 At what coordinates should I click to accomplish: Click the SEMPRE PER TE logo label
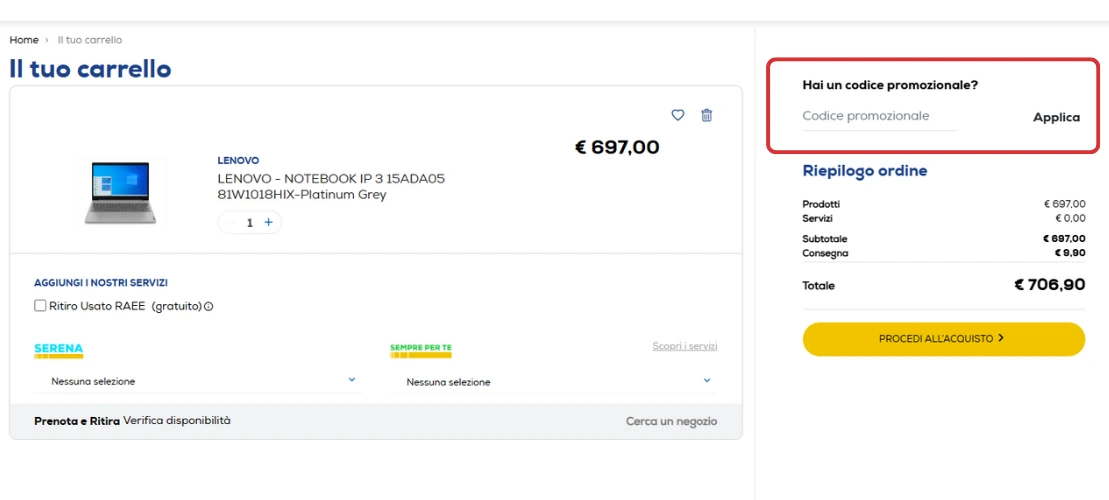[421, 351]
